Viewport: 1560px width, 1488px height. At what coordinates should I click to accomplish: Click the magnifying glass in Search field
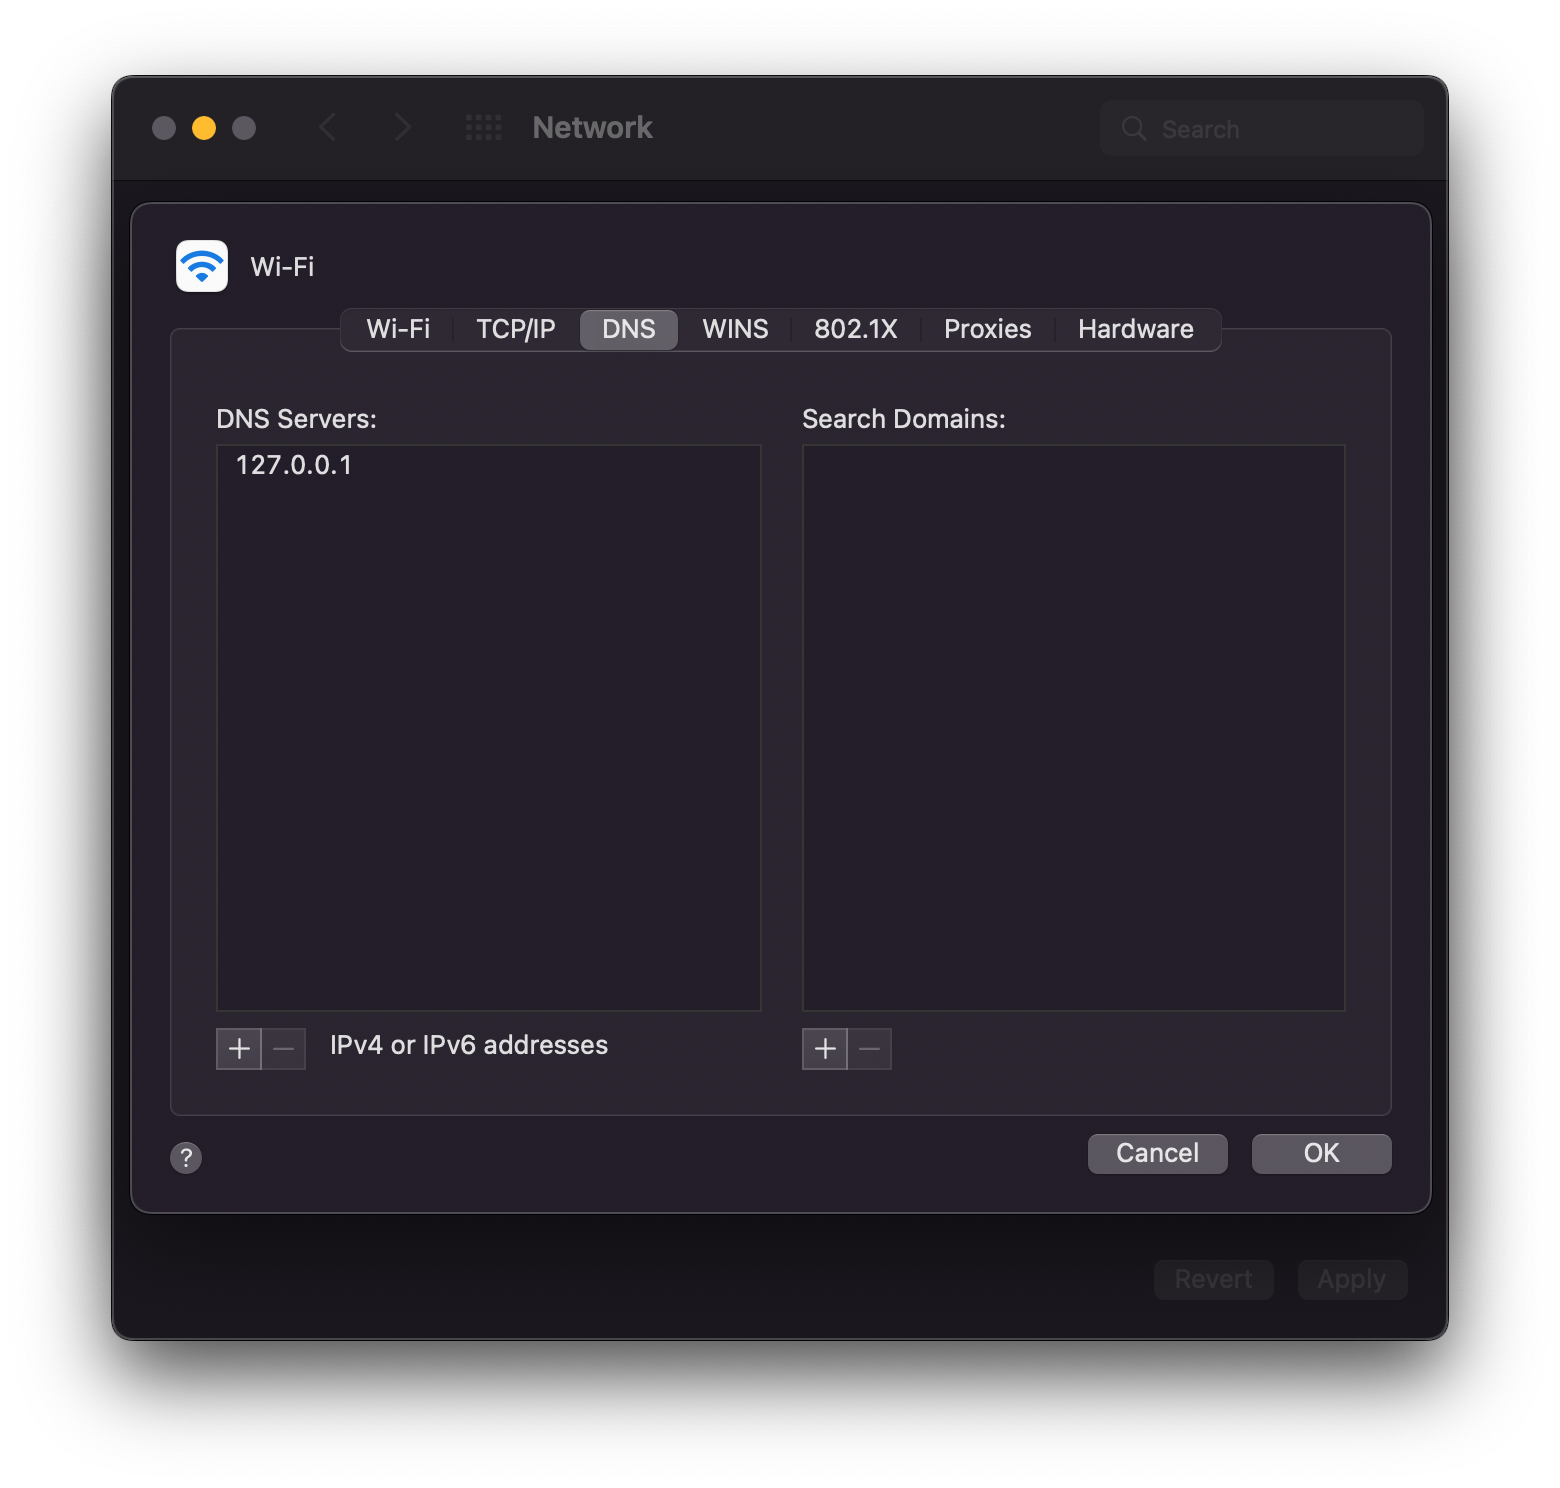tap(1133, 128)
